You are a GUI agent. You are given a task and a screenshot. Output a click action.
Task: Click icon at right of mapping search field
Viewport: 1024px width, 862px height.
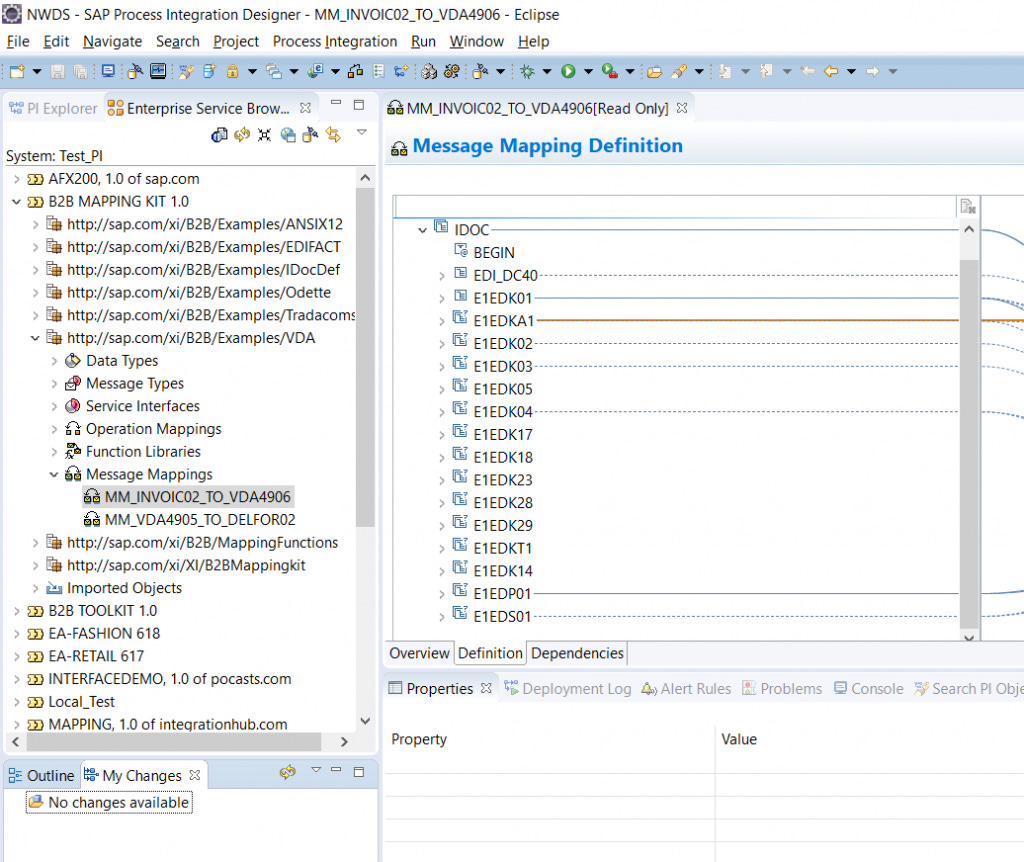pos(968,207)
